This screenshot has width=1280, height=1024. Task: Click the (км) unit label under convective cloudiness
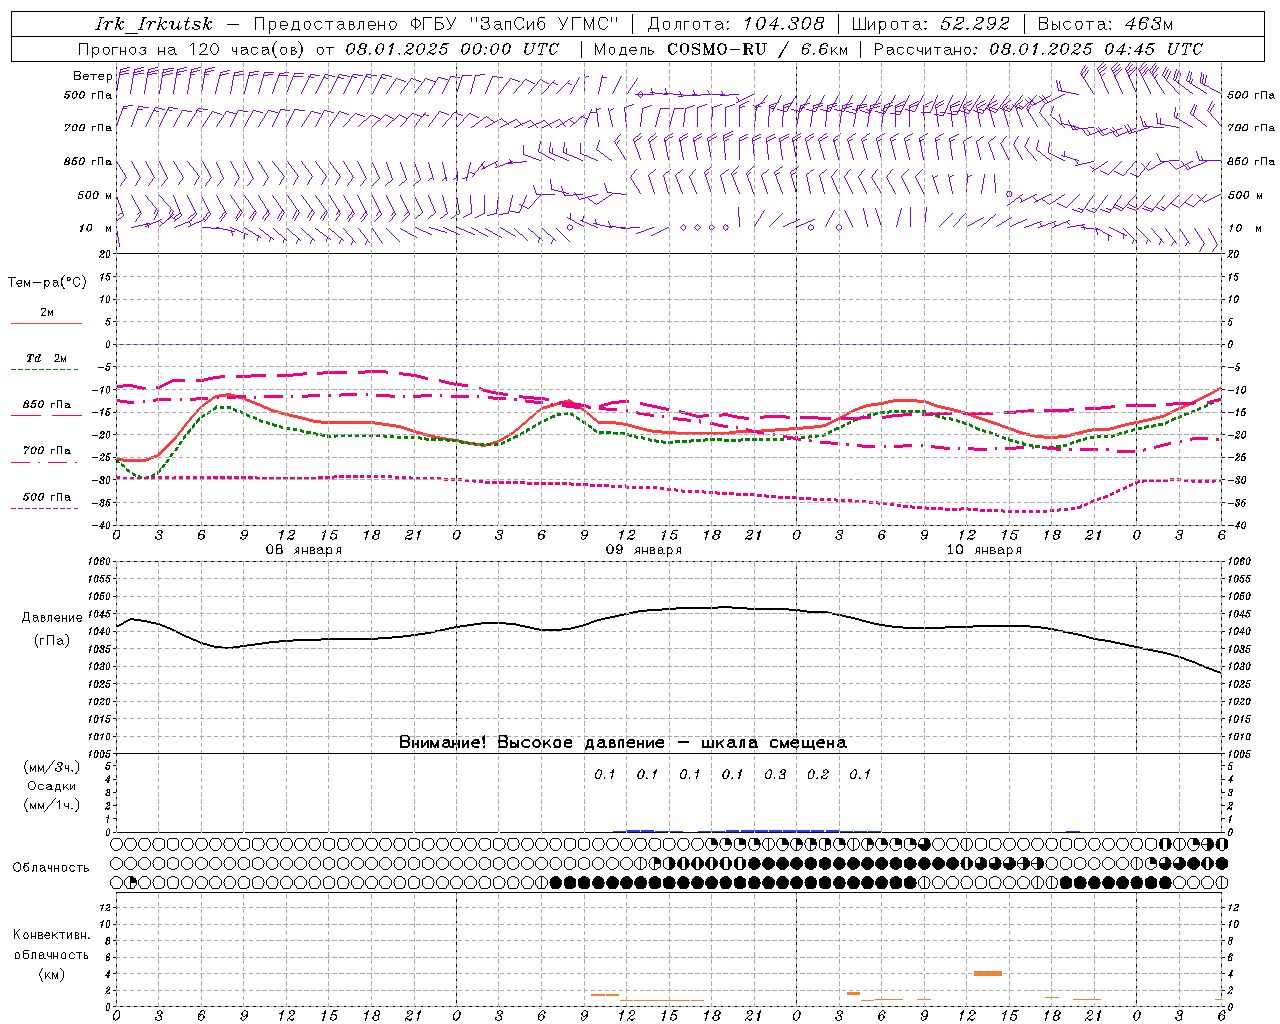52,974
